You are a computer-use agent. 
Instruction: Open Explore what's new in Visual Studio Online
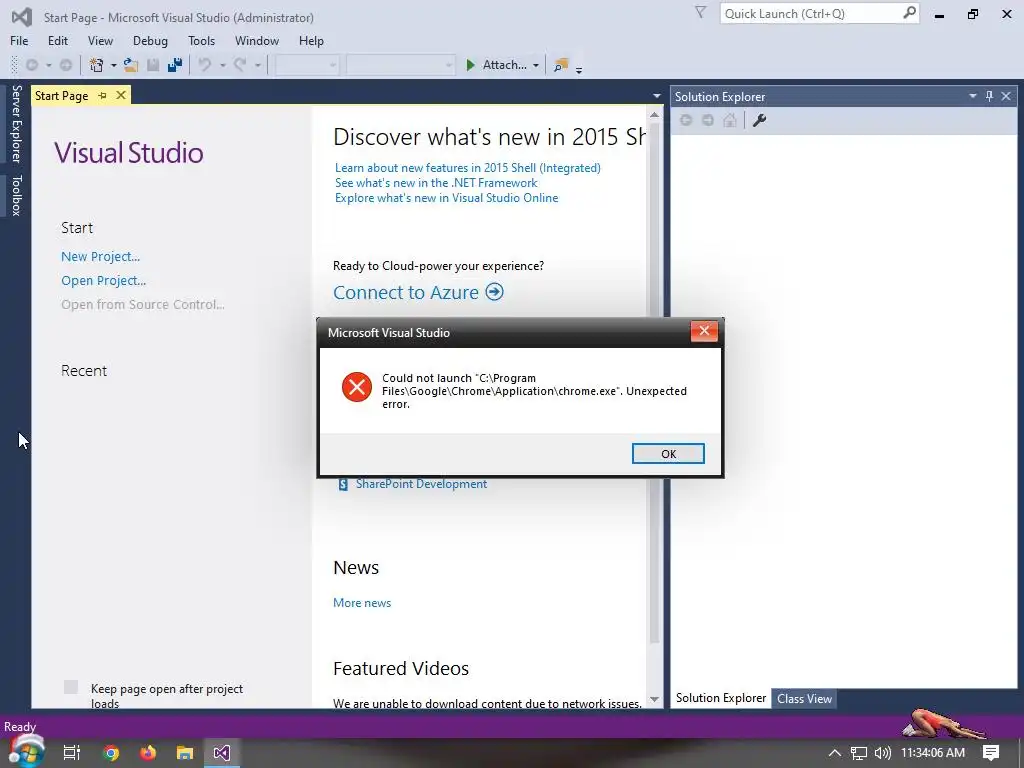[x=447, y=198]
